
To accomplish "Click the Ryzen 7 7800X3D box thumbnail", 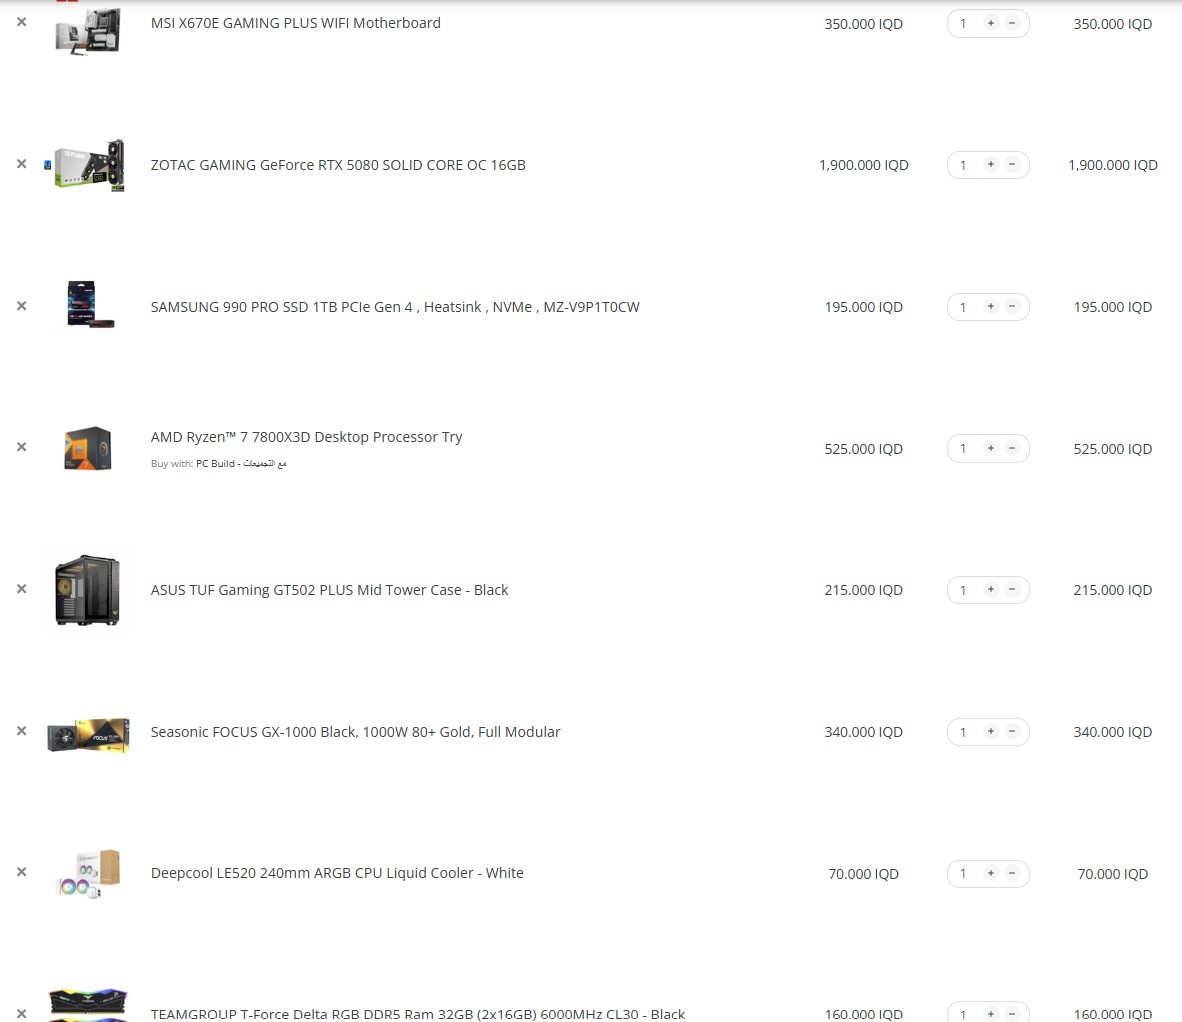I will tap(88, 448).
